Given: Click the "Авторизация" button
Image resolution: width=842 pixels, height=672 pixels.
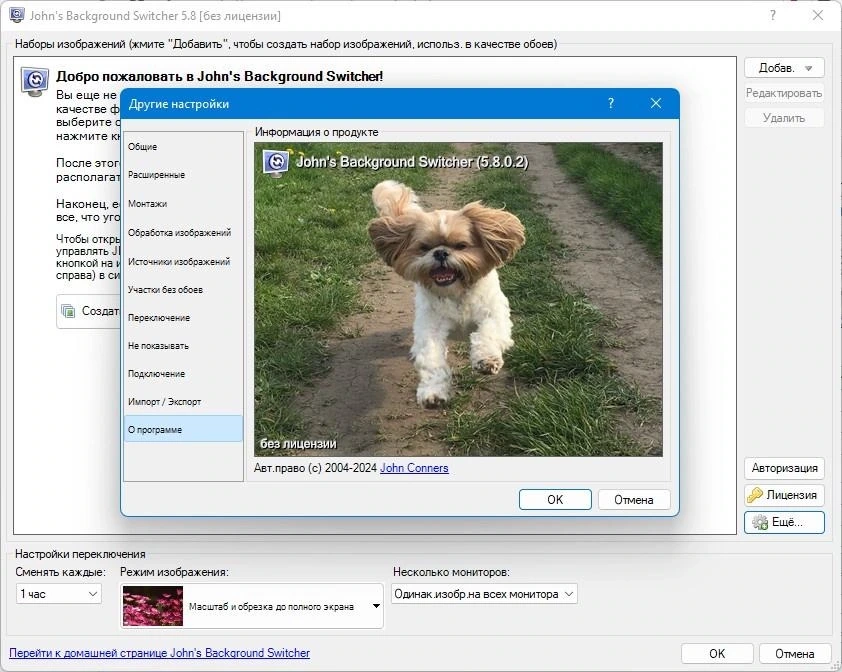Looking at the screenshot, I should point(784,468).
